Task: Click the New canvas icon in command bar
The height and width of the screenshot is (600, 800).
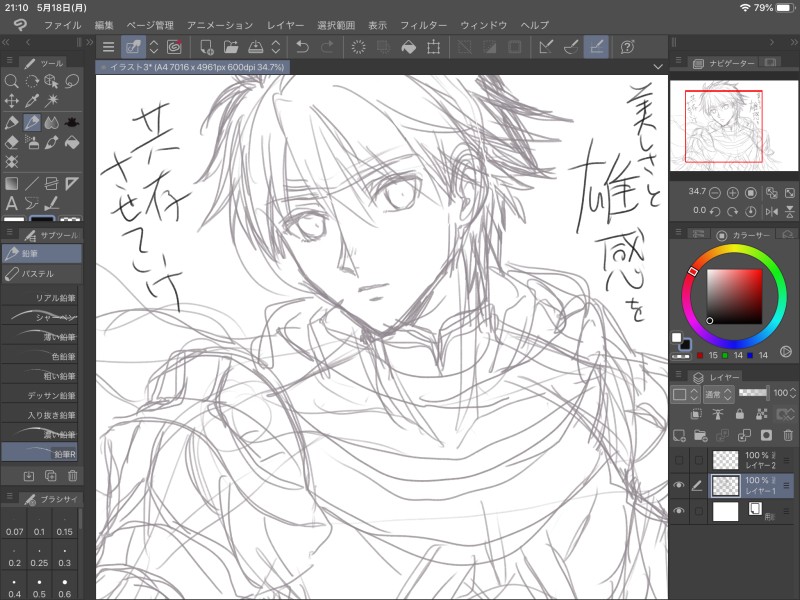Action: [207, 47]
